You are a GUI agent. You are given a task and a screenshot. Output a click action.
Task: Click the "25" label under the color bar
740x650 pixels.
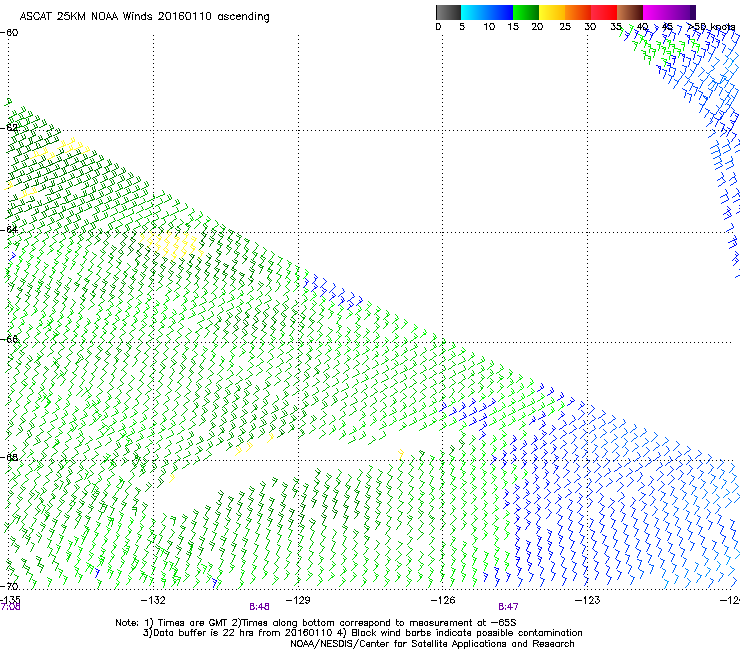(565, 27)
